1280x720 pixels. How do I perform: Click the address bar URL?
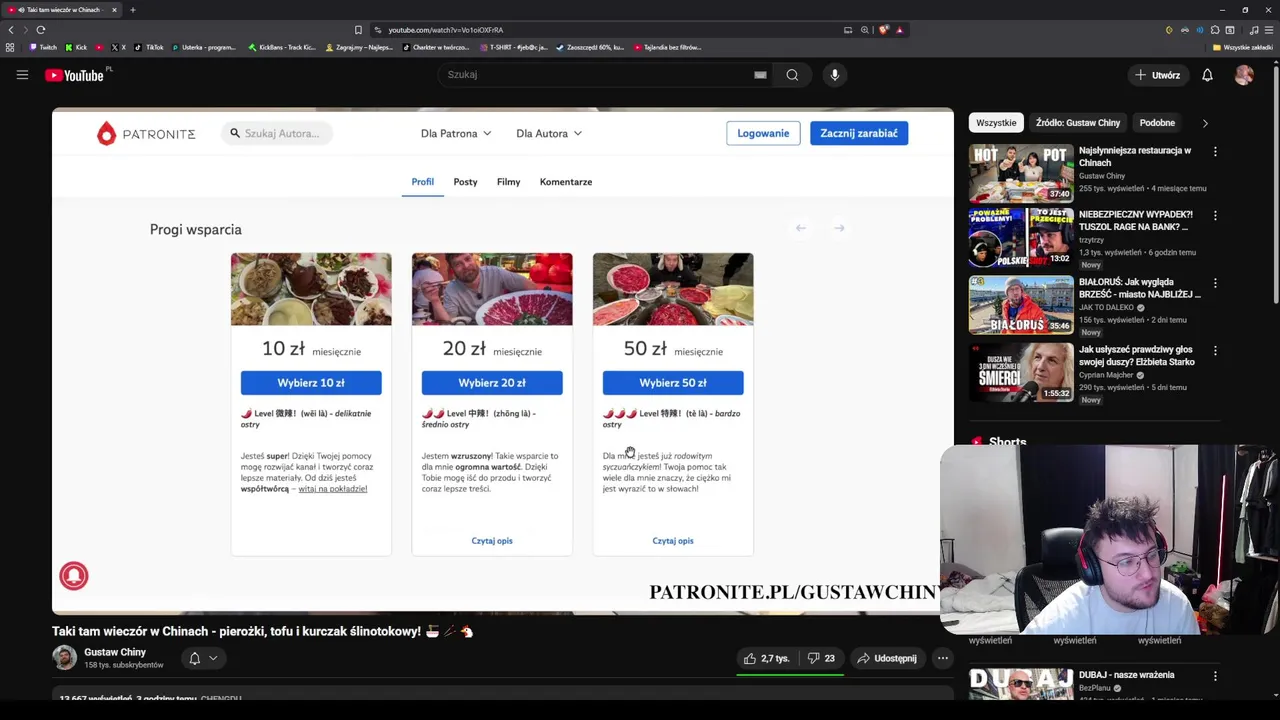tap(445, 30)
